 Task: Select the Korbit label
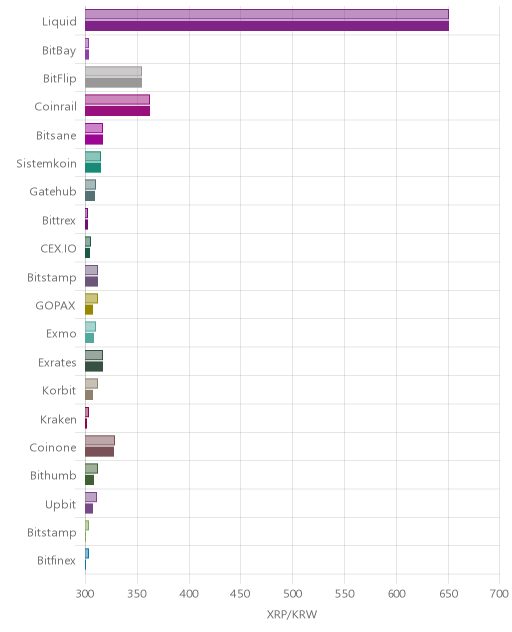tap(59, 391)
